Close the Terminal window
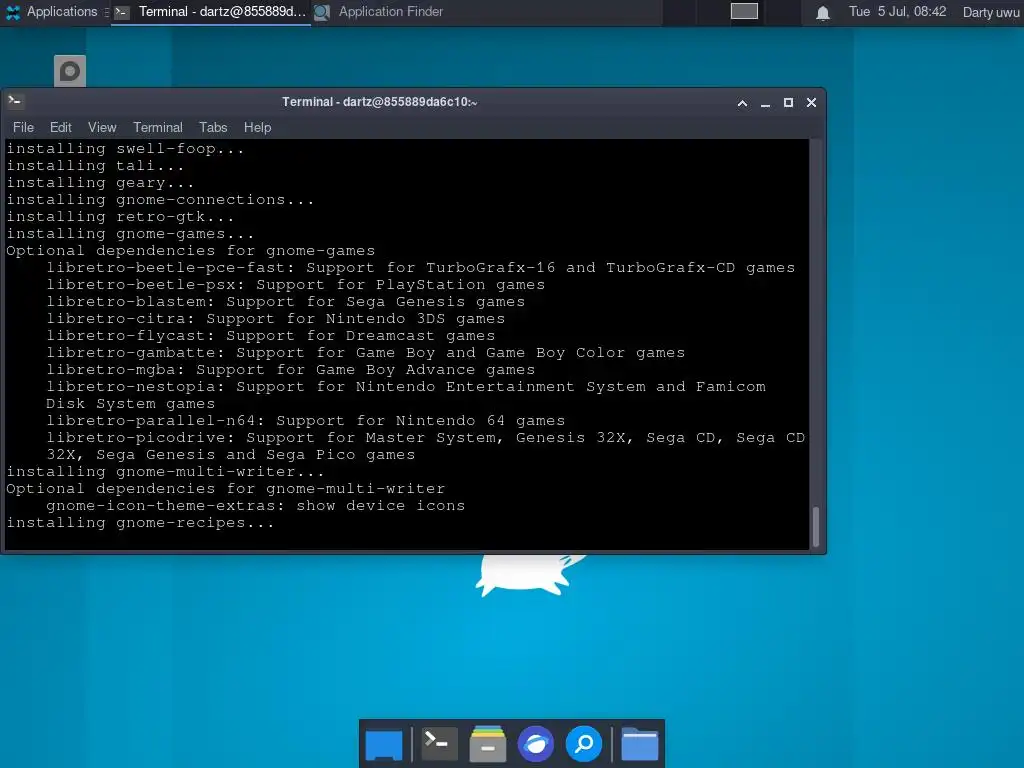The height and width of the screenshot is (768, 1024). coord(811,103)
